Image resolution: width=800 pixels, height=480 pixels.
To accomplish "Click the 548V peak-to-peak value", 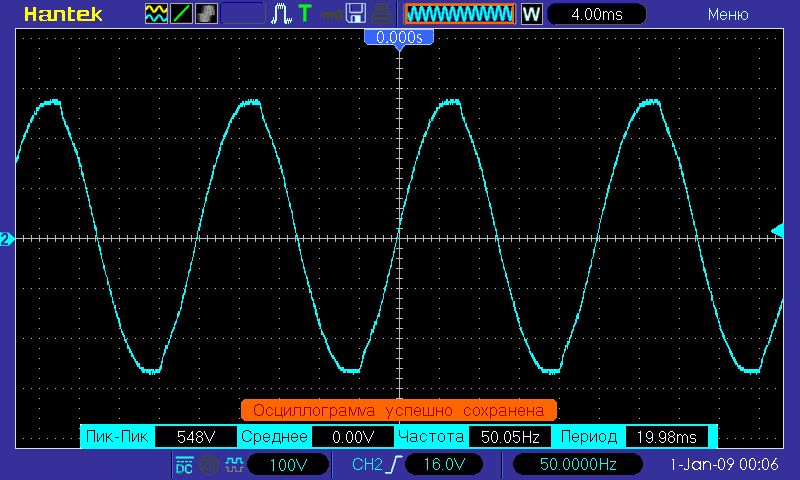I will 195,437.
